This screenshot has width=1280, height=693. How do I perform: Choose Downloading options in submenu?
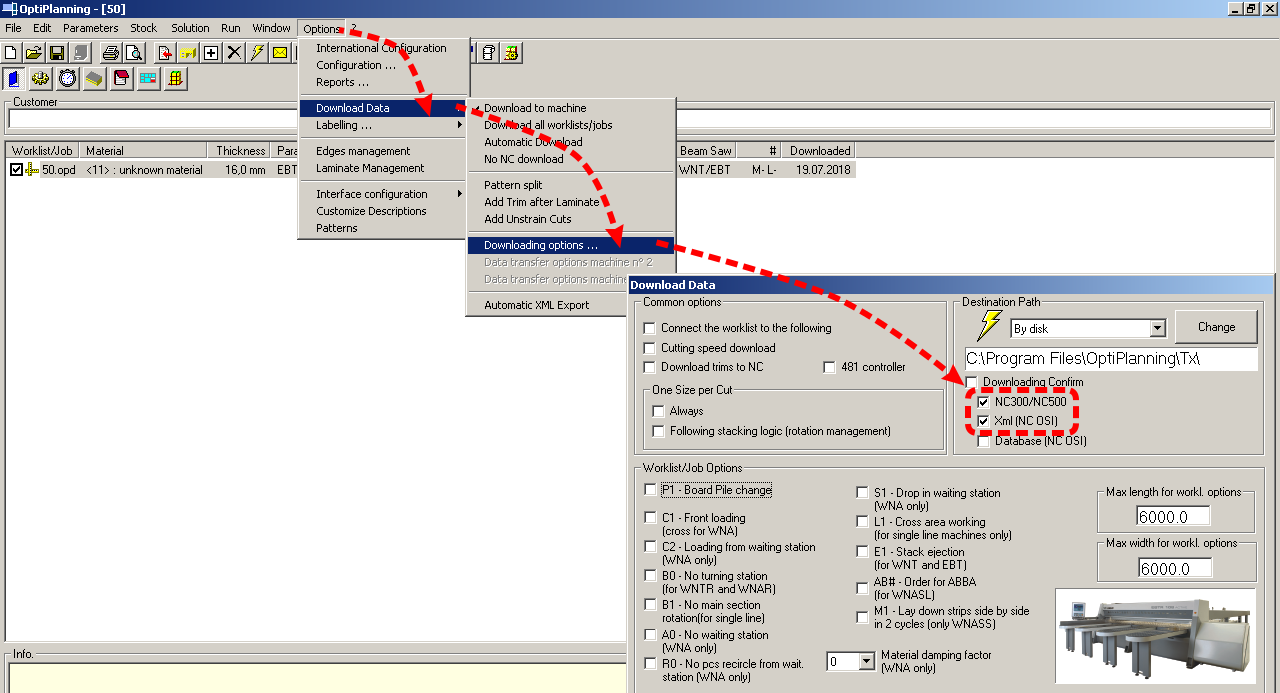click(571, 245)
